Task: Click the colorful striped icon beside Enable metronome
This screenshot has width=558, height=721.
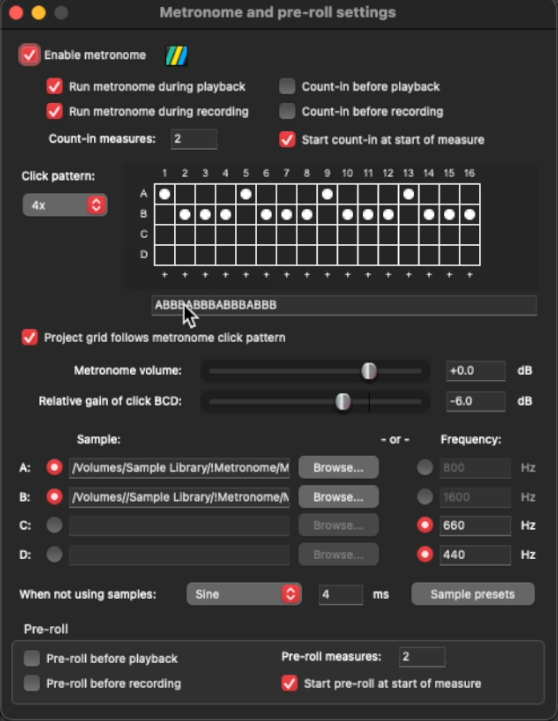Action: coord(177,56)
